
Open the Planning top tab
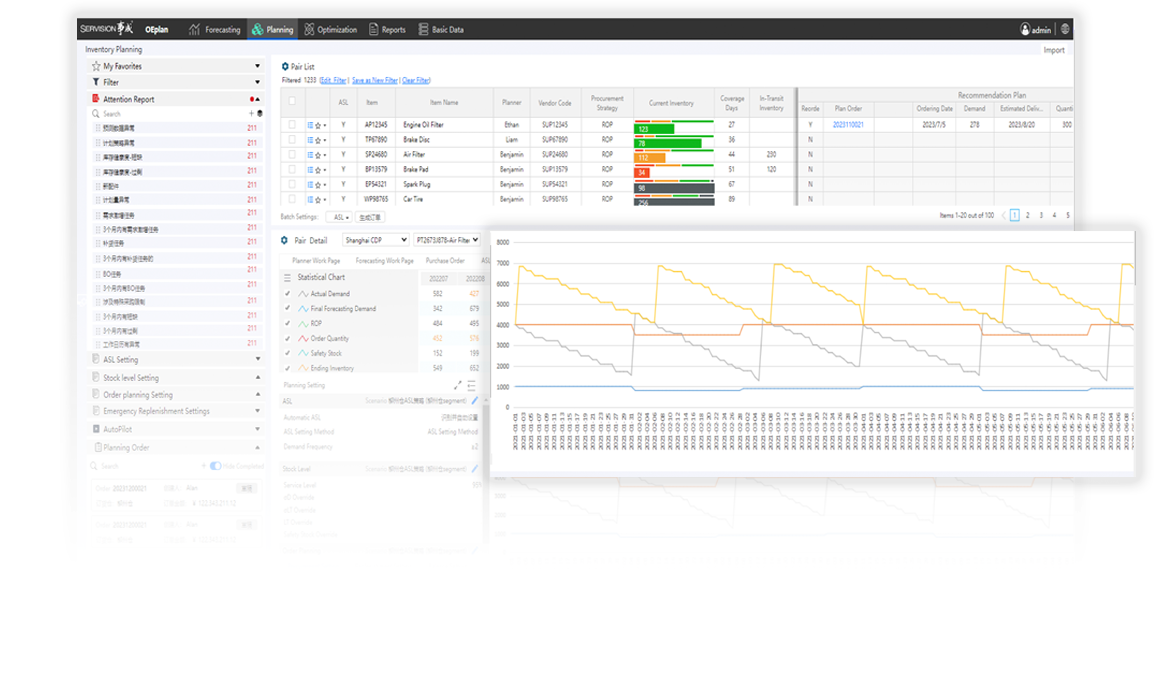pos(272,29)
